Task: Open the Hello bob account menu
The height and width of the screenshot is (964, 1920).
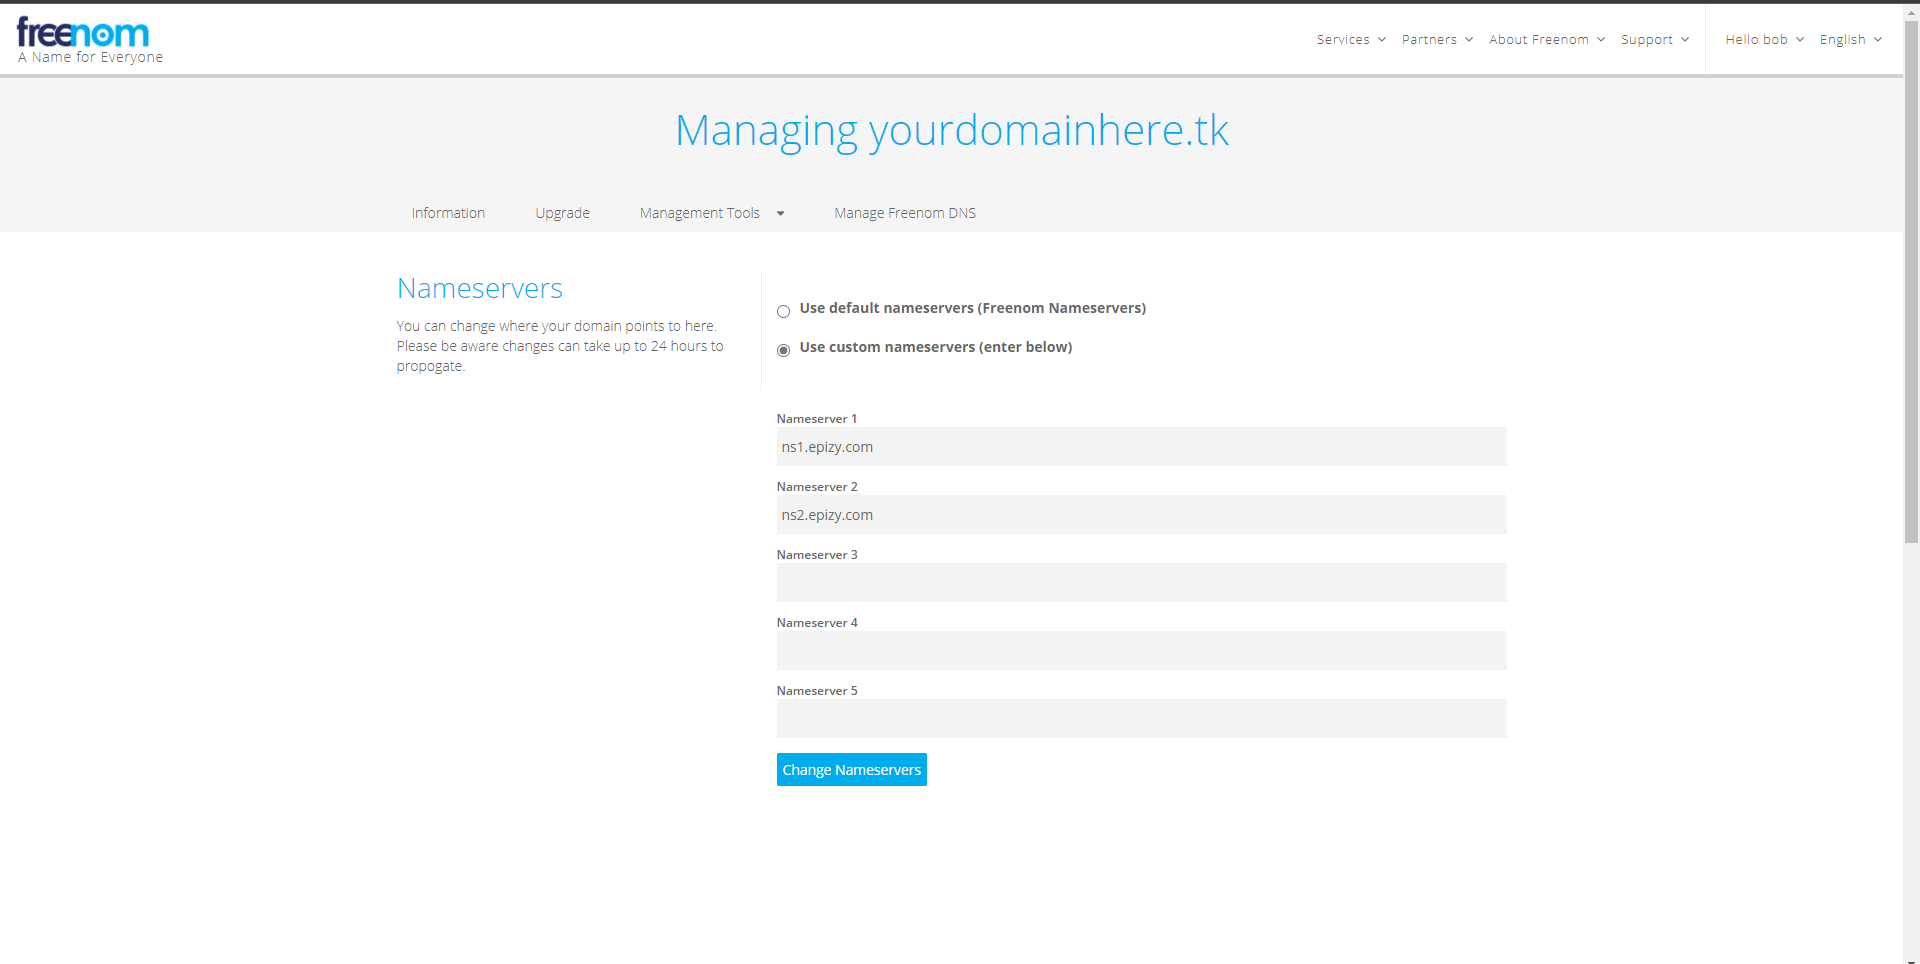Action: [x=1764, y=40]
